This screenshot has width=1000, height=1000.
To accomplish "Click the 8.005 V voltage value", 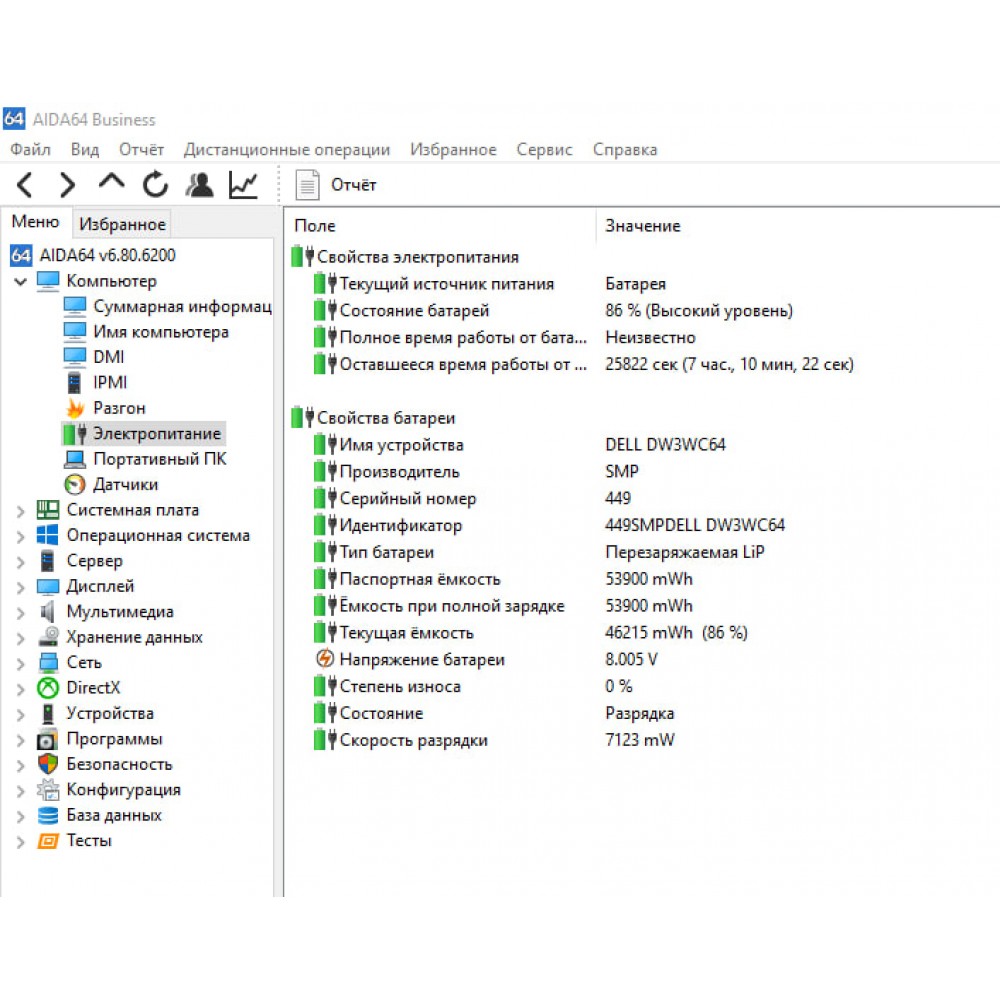I will [x=631, y=659].
